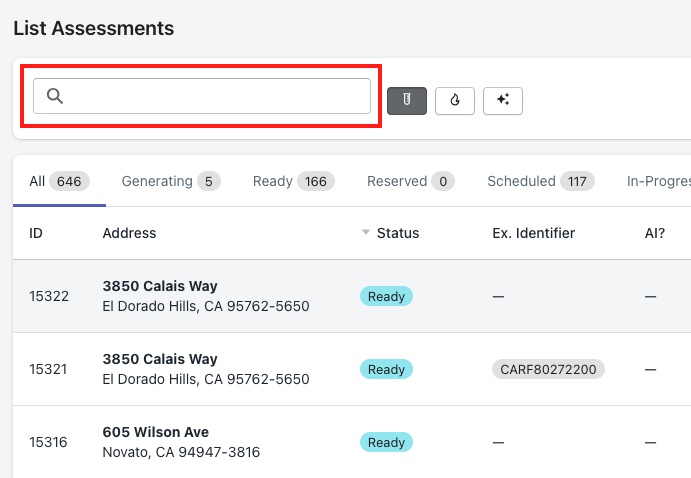Viewport: 691px width, 478px height.
Task: Click the List Assessments heading
Action: coord(93,28)
